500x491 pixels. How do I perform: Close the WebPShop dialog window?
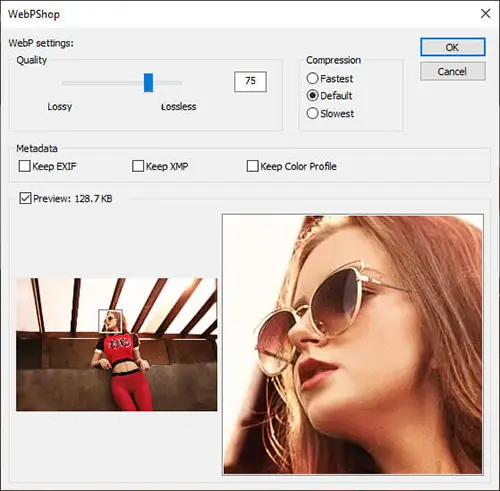tap(485, 14)
